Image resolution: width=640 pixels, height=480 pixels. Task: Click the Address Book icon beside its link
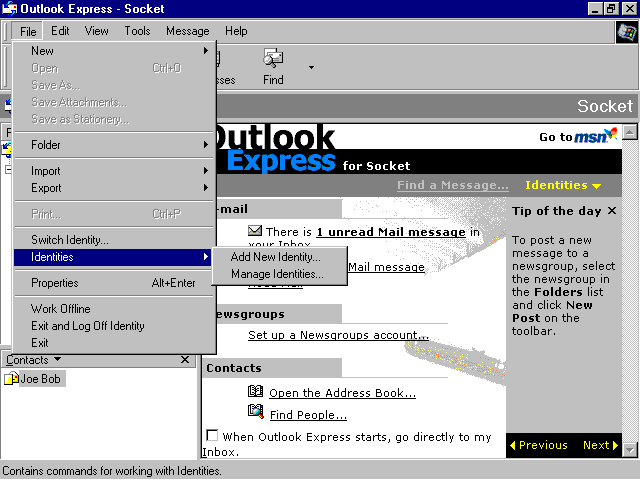[256, 391]
